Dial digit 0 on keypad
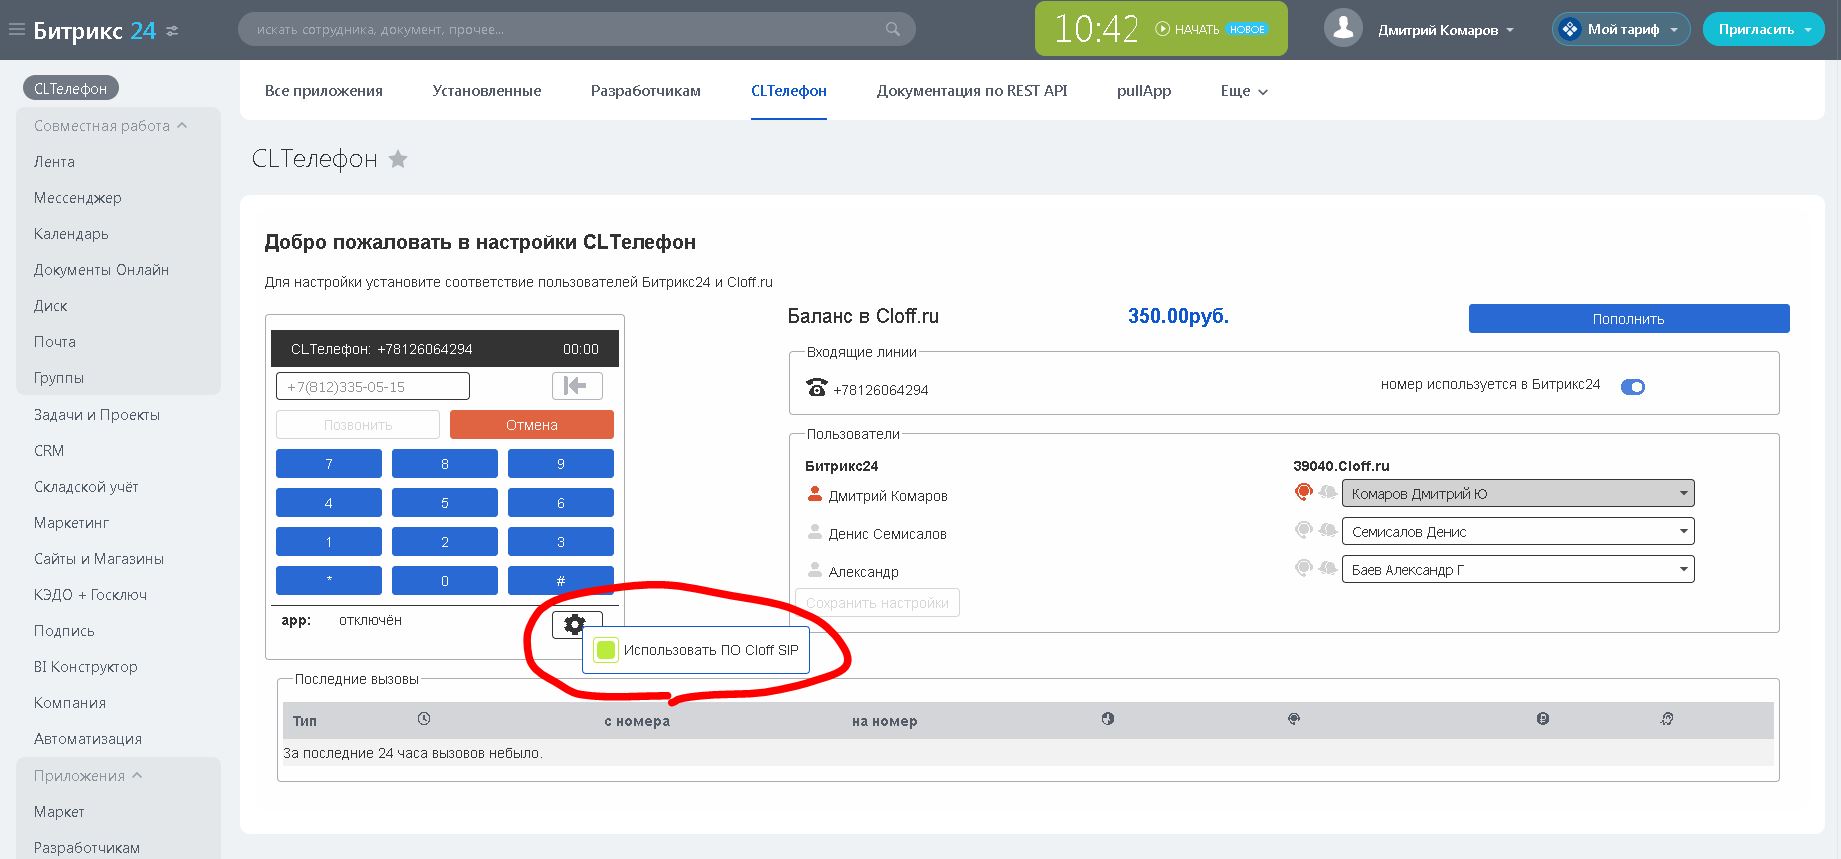This screenshot has width=1841, height=859. pos(445,581)
